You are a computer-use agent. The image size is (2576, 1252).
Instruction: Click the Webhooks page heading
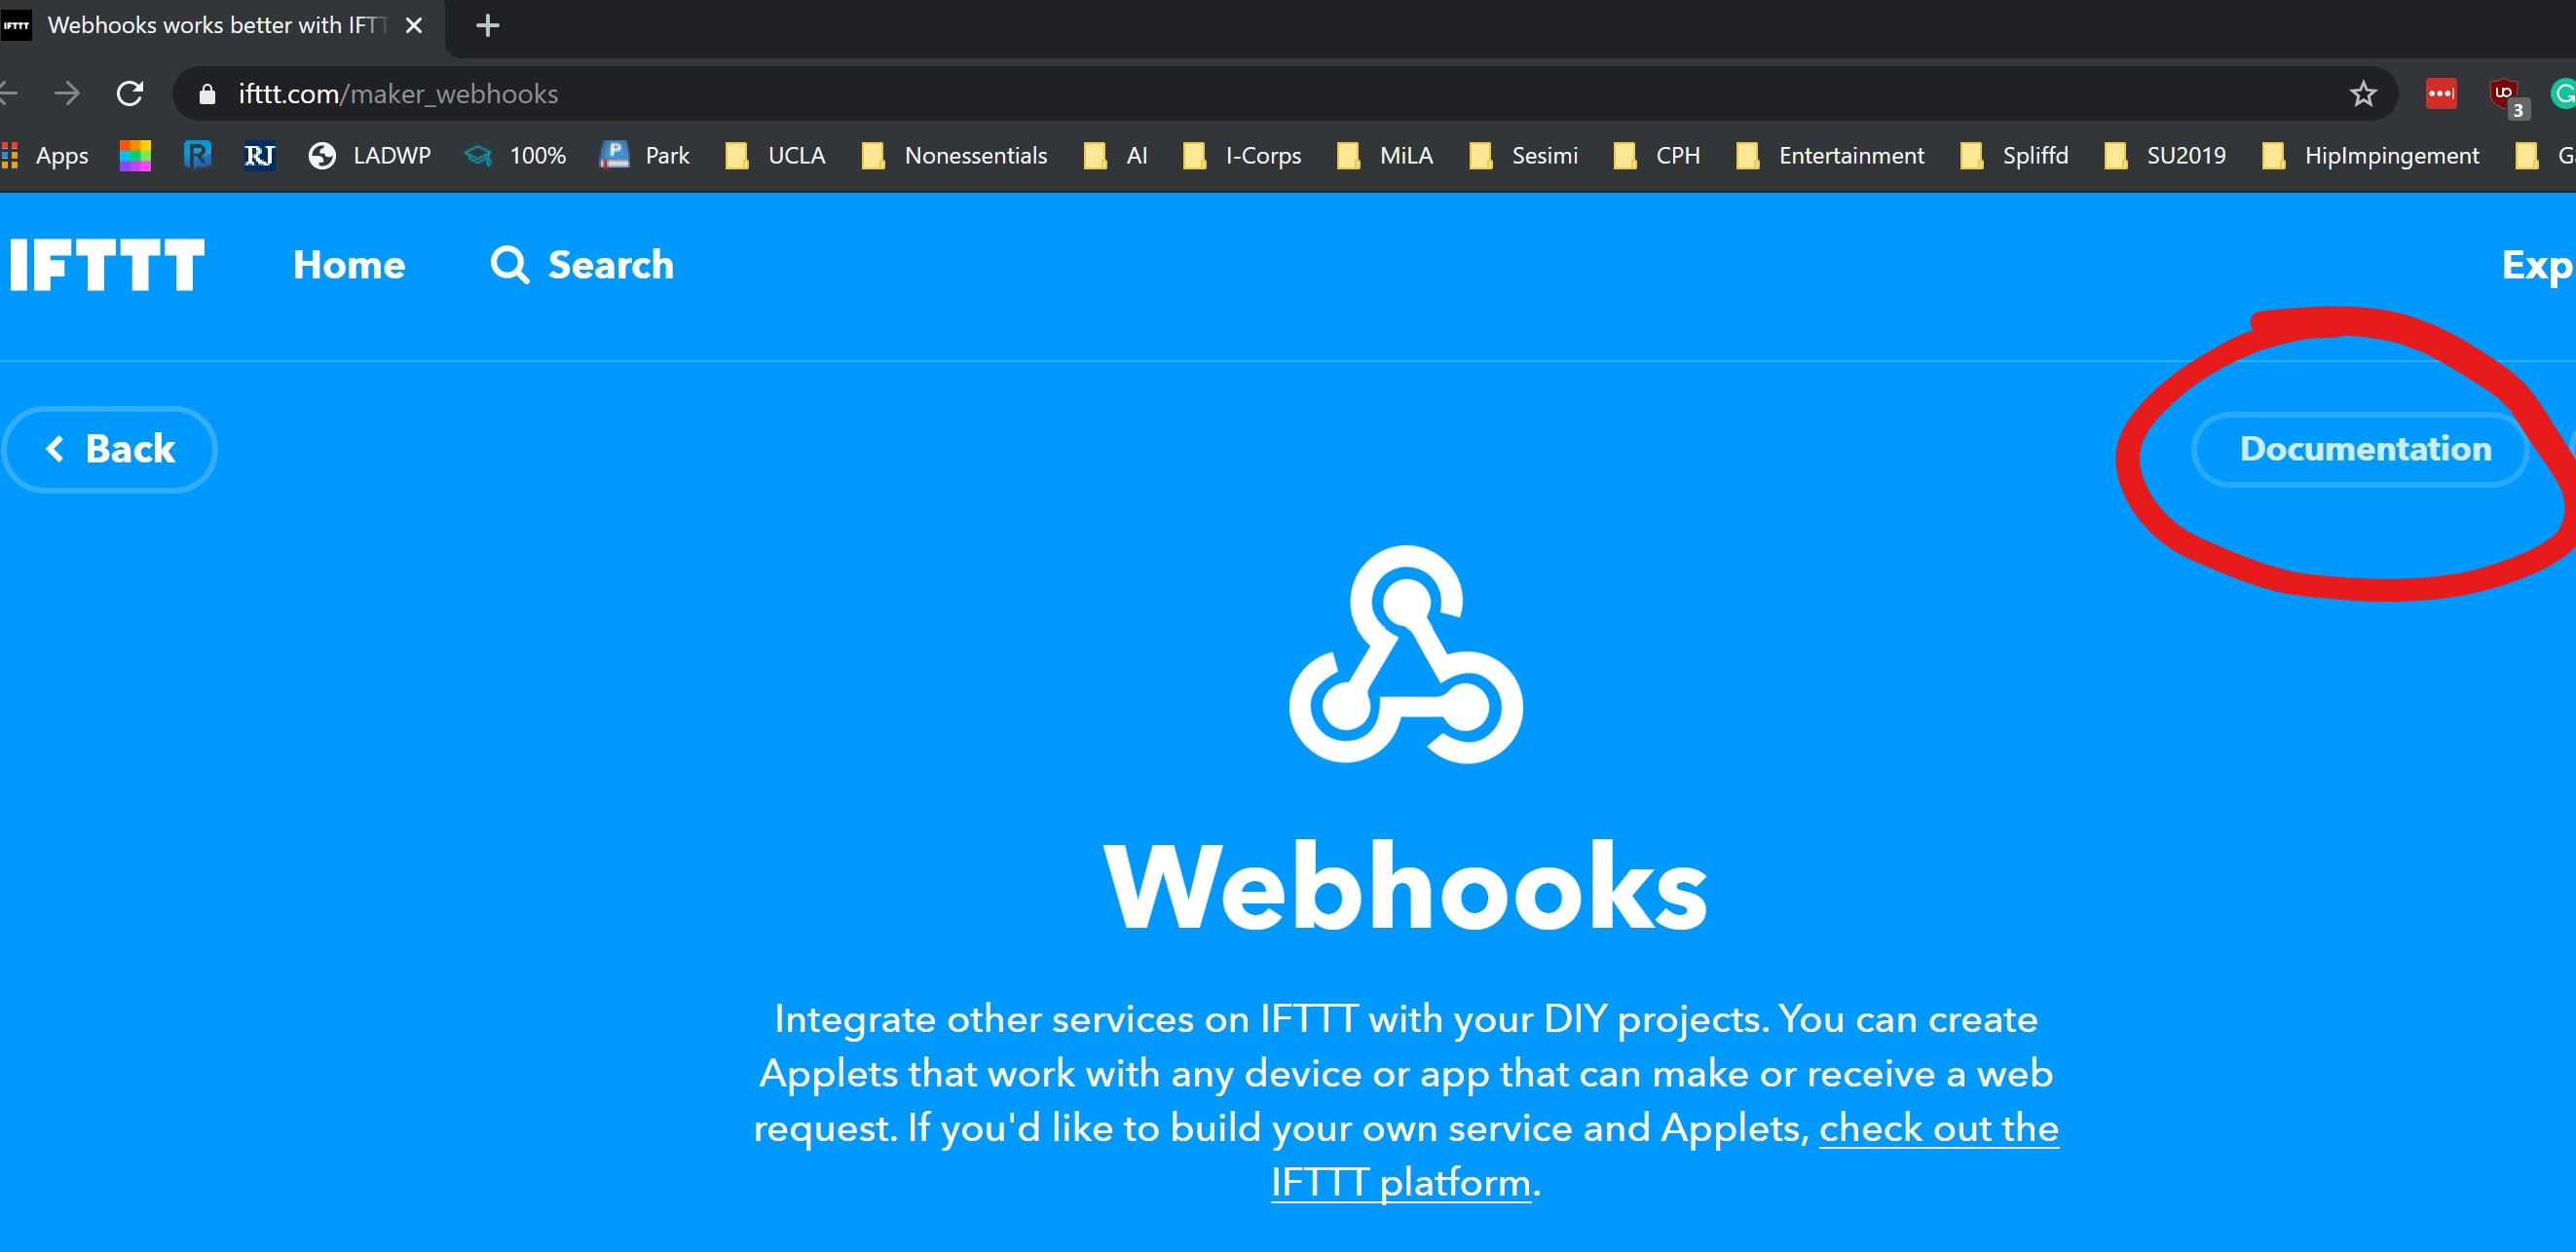click(x=1405, y=886)
